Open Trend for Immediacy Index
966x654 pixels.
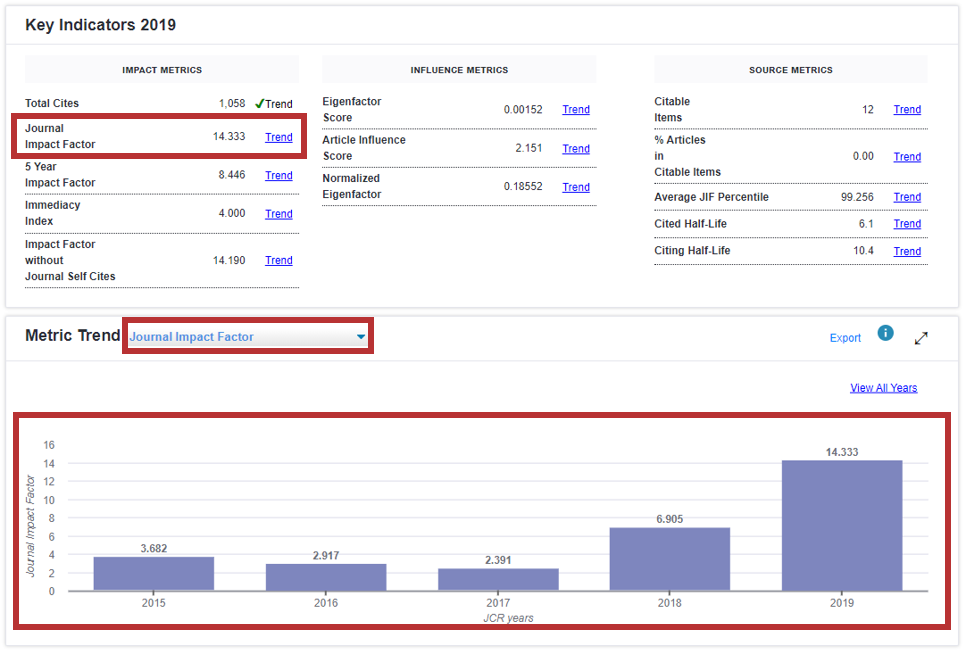point(278,213)
